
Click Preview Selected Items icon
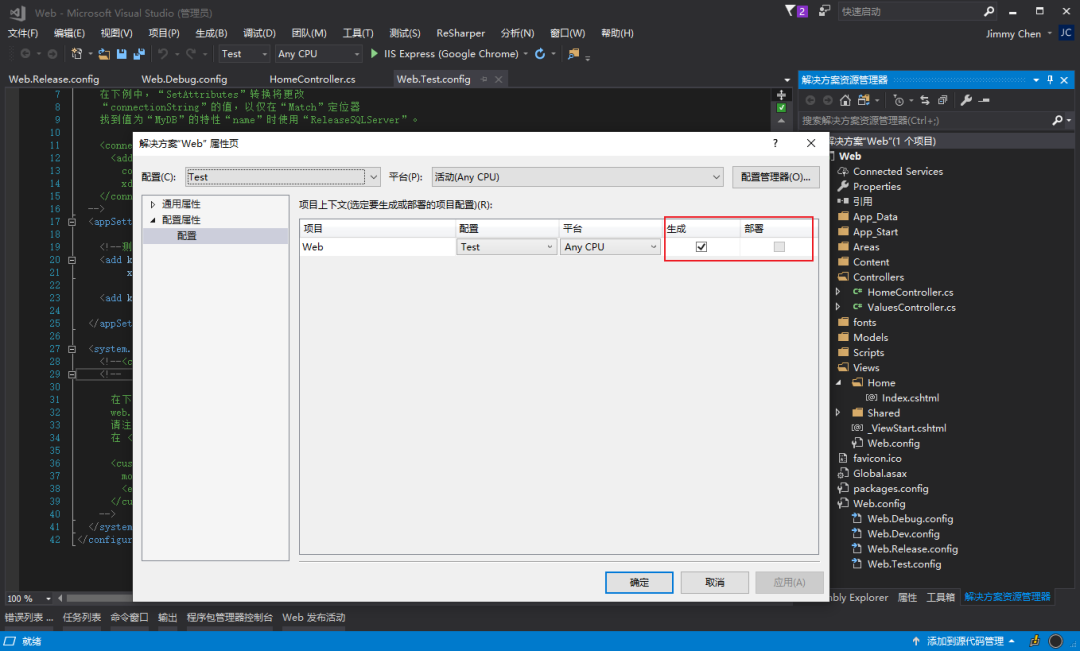984,100
